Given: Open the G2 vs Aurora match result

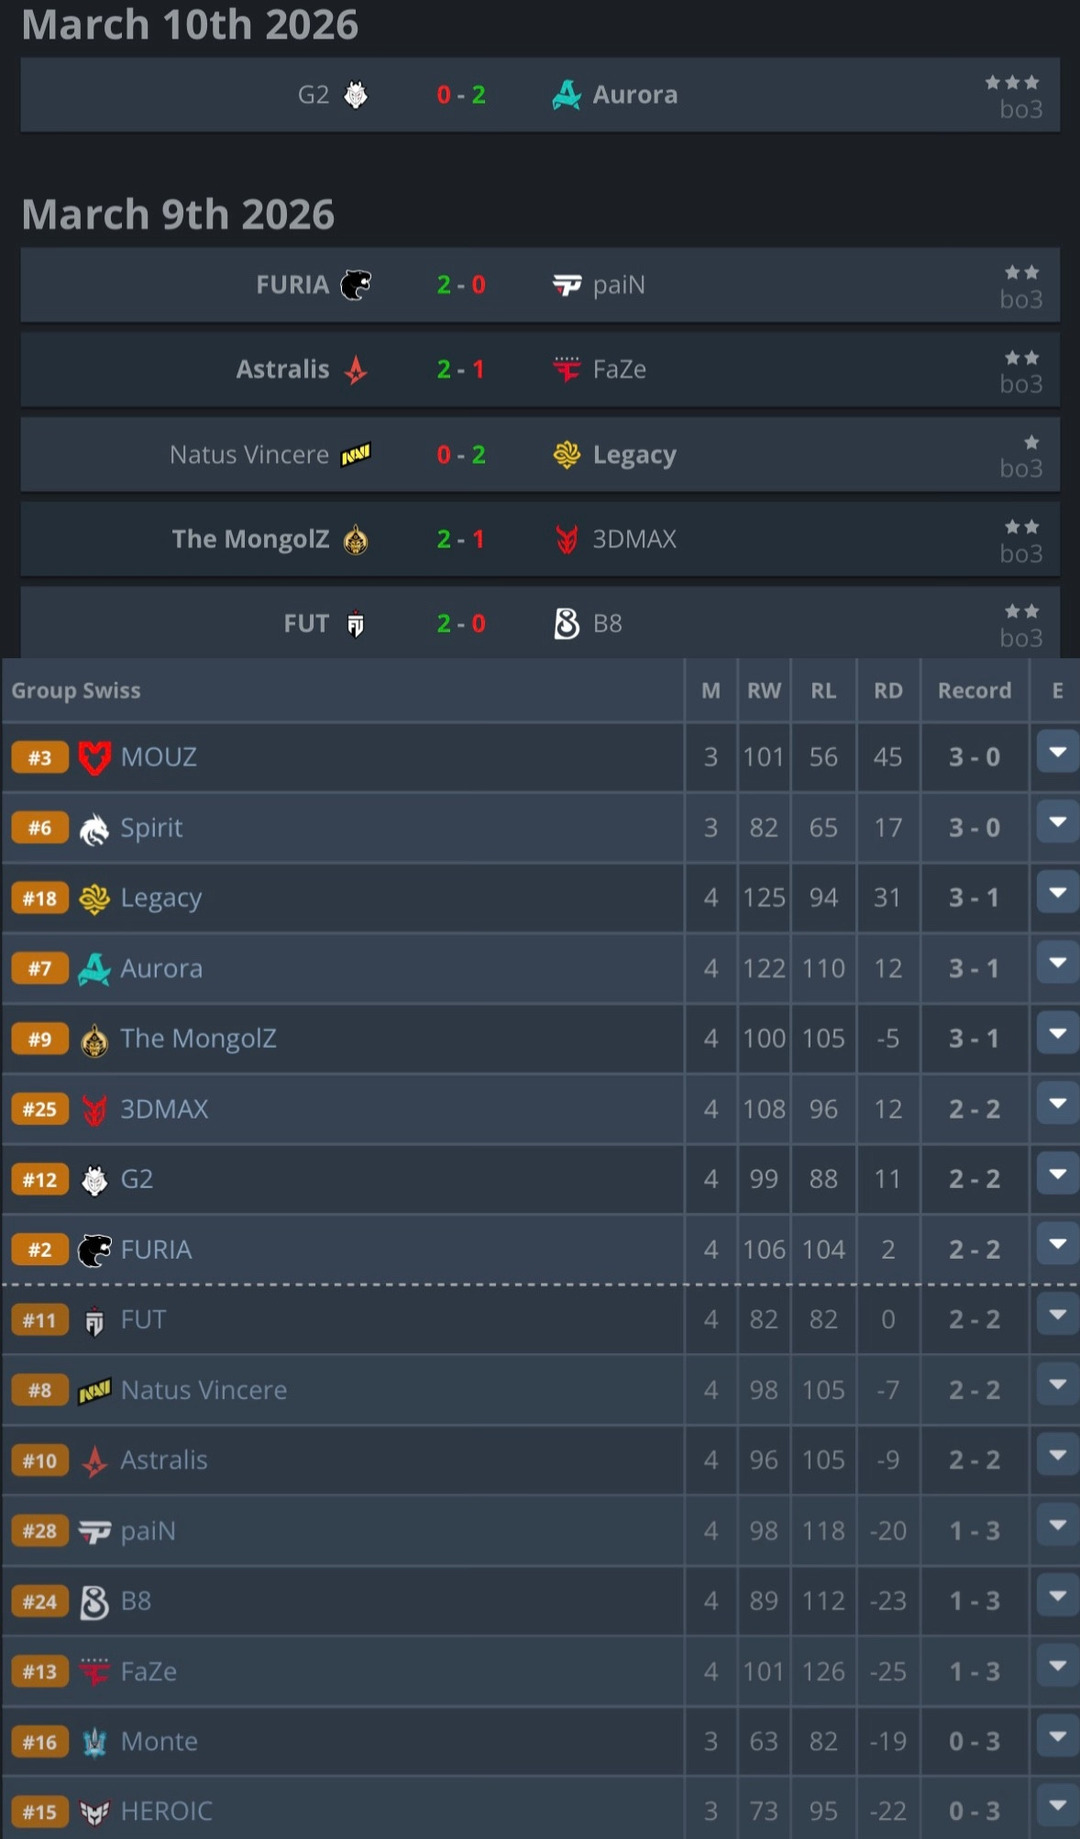Looking at the screenshot, I should coord(461,95).
